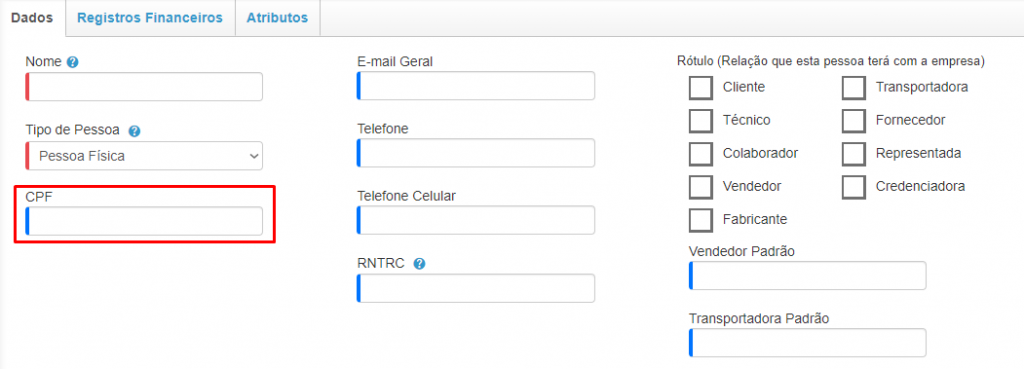Focus the E-mail Geral field

point(475,86)
